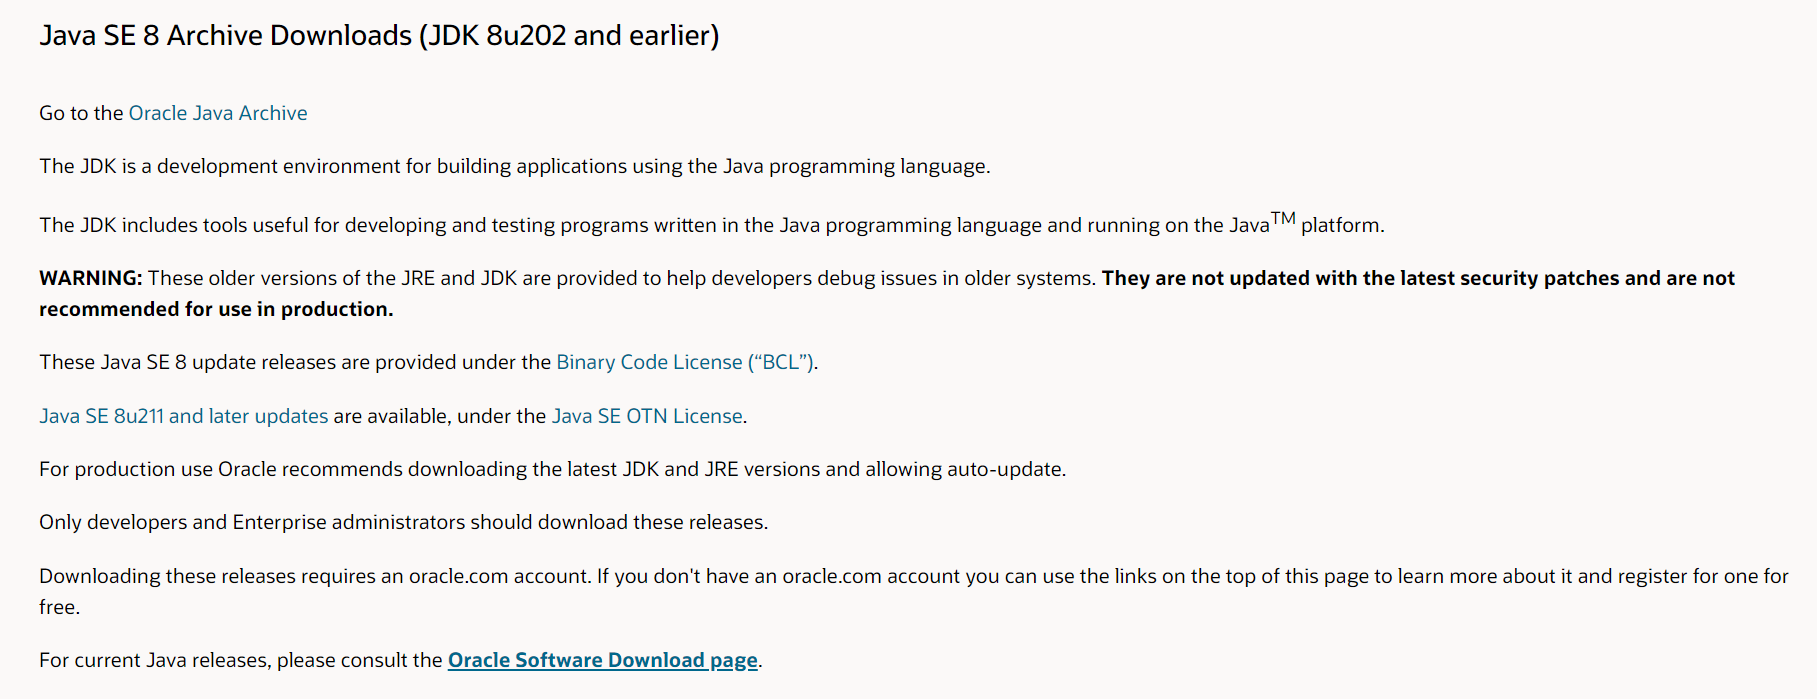
Task: Open the Java SE OTN License link
Action: point(647,416)
